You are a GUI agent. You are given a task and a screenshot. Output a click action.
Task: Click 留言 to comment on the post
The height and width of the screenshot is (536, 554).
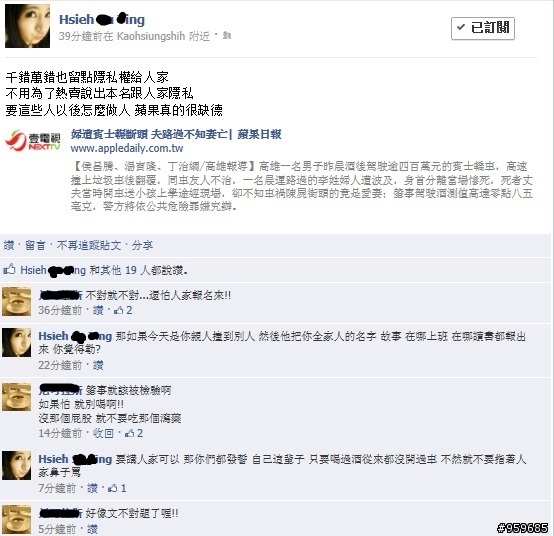point(35,245)
